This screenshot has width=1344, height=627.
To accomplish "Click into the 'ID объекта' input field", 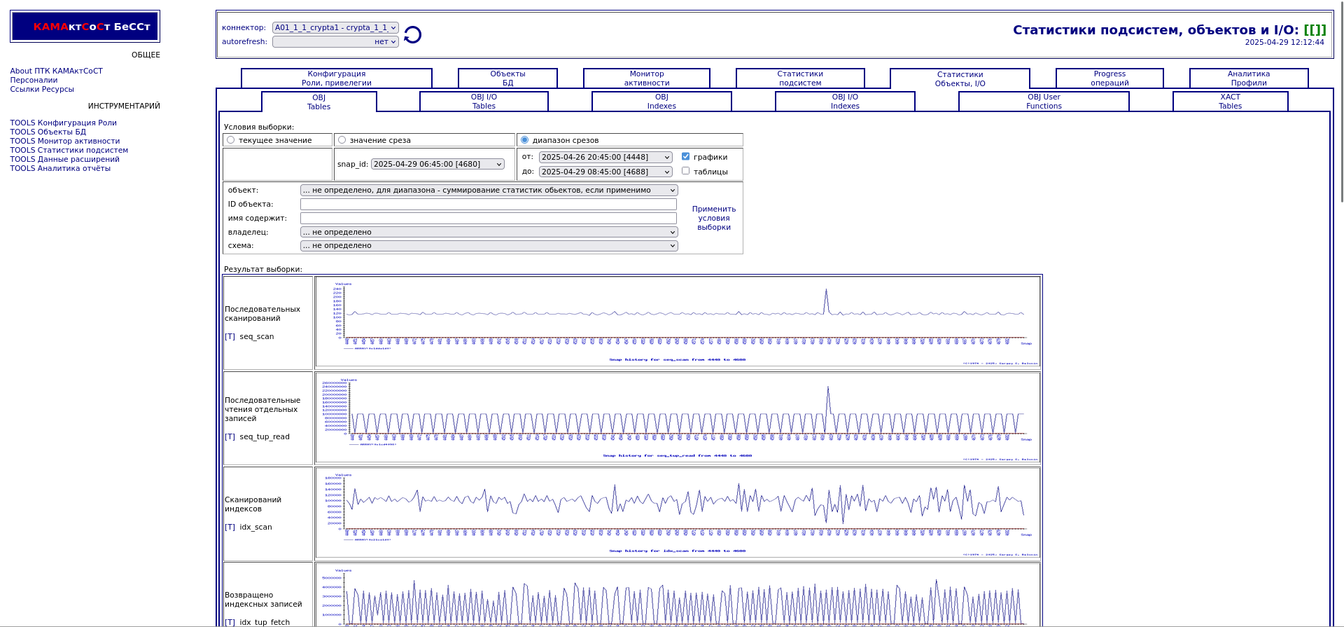I will 488,204.
